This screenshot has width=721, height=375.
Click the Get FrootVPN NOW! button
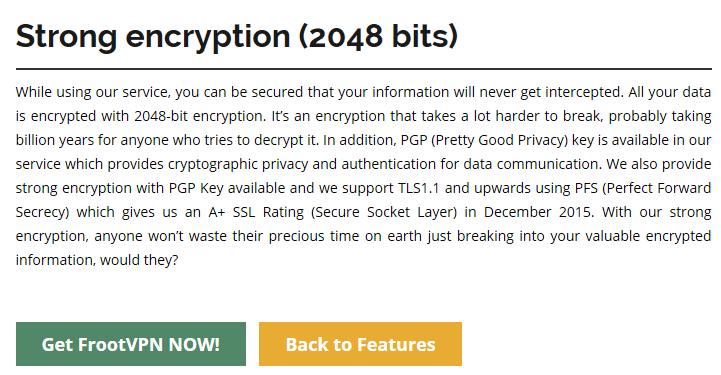(131, 344)
